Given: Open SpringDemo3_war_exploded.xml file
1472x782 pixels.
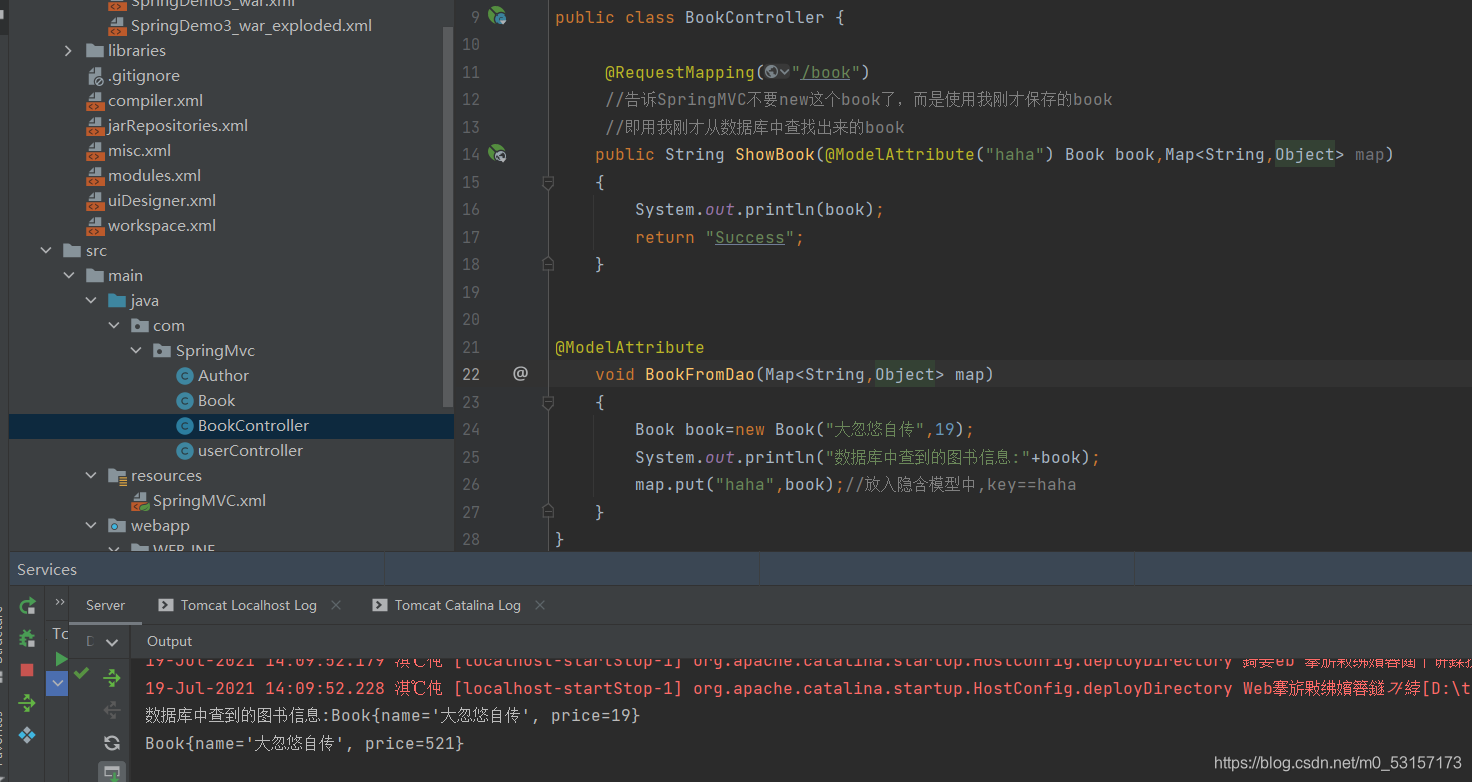Looking at the screenshot, I should click(251, 26).
